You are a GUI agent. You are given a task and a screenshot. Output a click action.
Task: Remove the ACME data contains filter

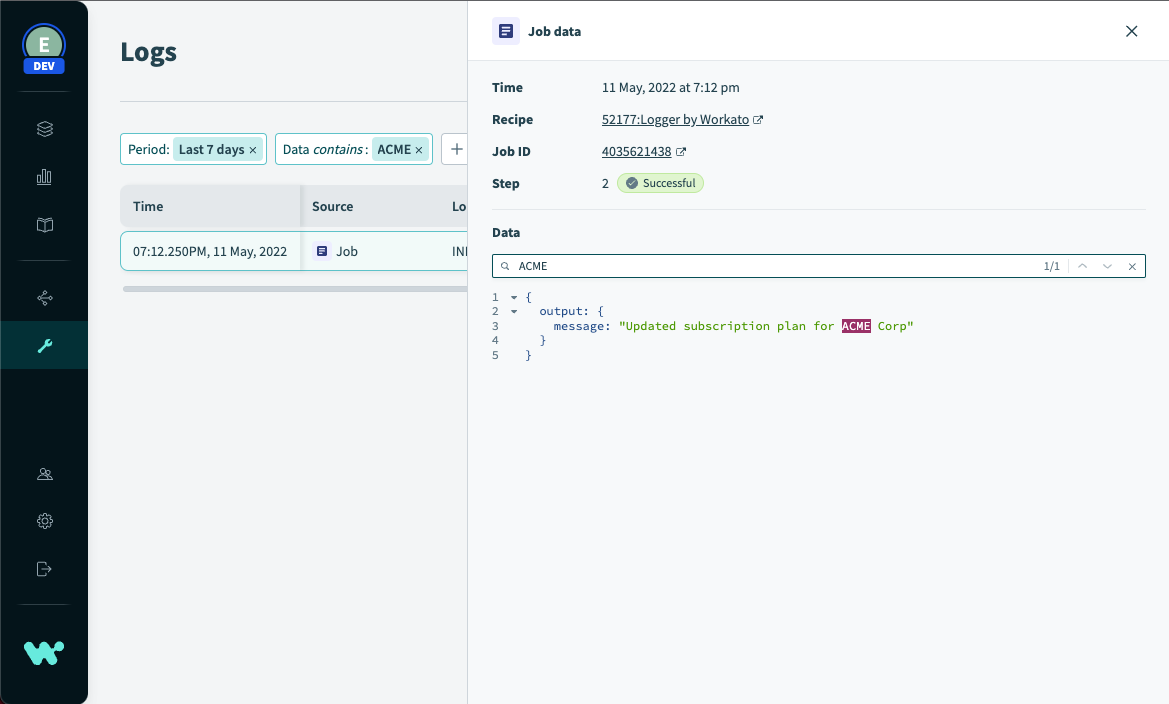(x=418, y=149)
